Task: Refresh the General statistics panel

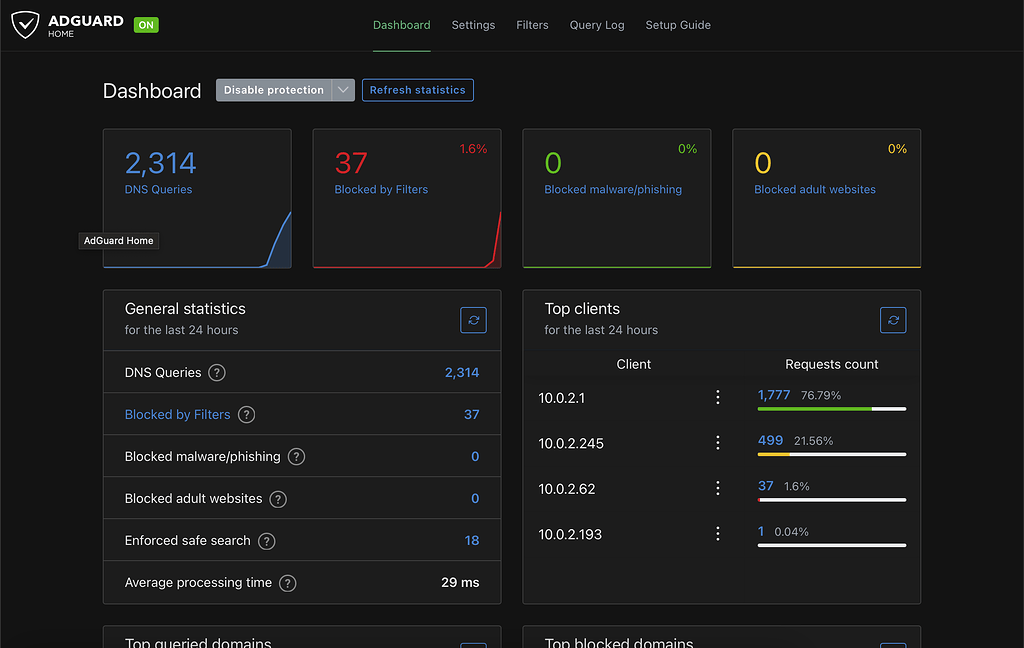Action: pos(472,320)
